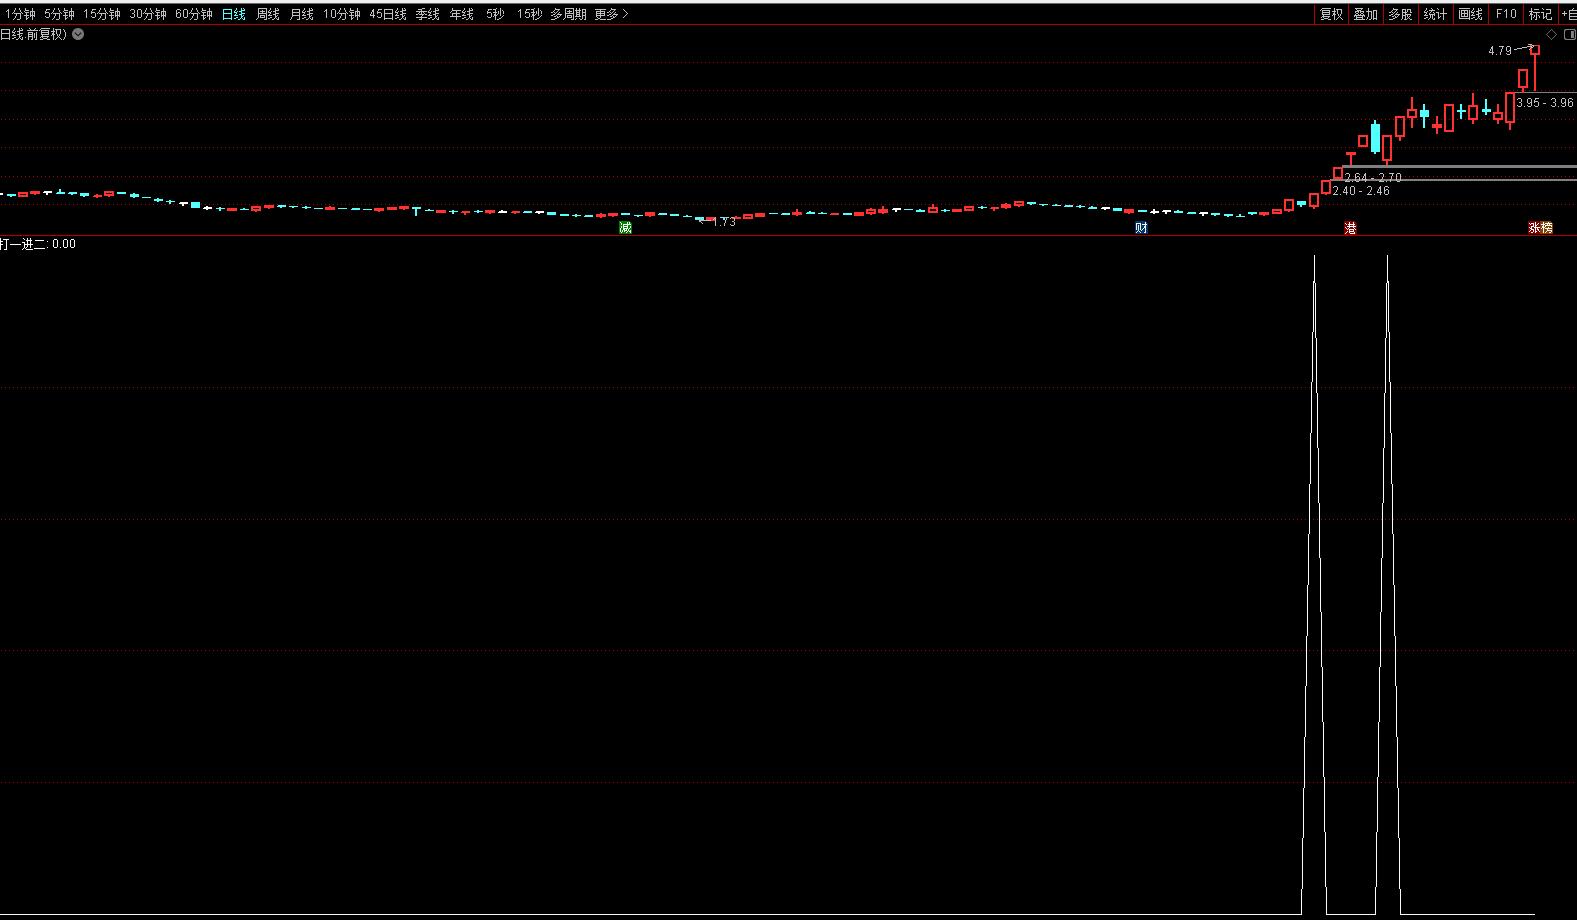1577x920 pixels.
Task: Click the diamond icon above the chart
Action: click(1552, 34)
